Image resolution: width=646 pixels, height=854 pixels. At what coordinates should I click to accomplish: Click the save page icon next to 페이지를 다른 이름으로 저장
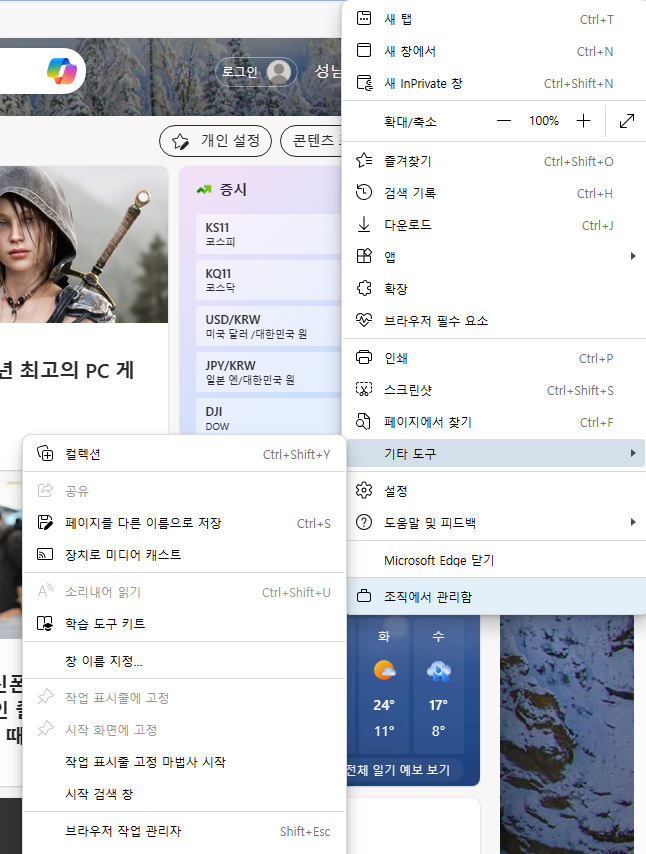(x=45, y=523)
